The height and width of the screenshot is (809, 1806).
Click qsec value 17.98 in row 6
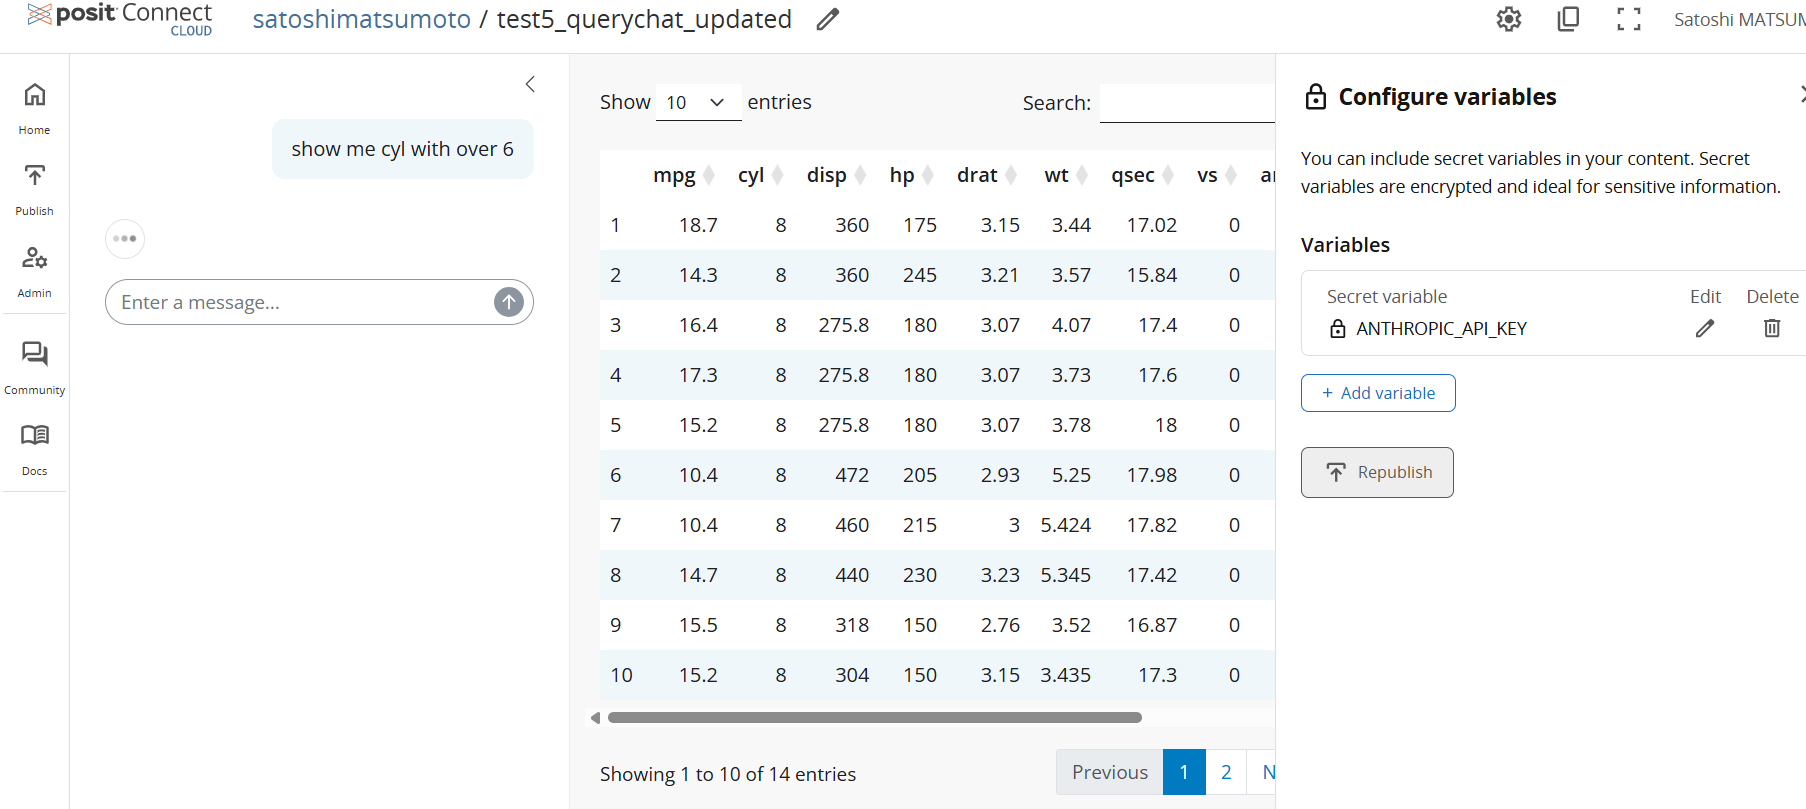pyautogui.click(x=1152, y=475)
